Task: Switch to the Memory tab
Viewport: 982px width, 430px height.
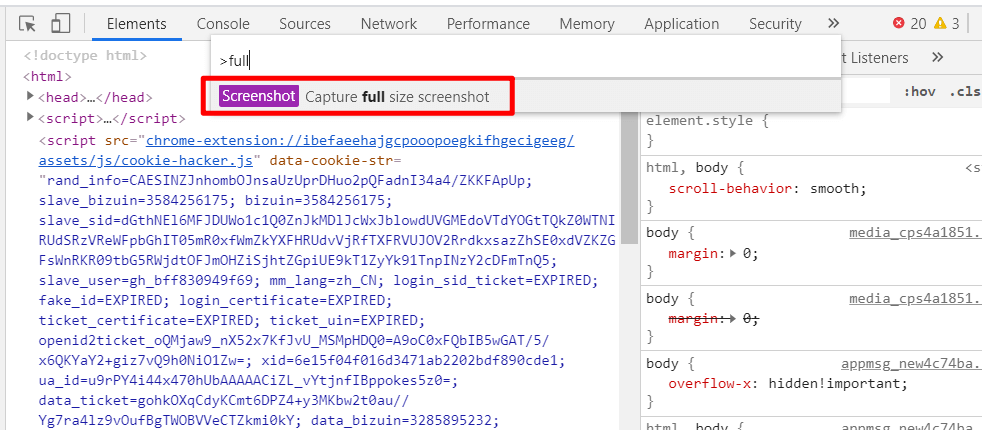Action: point(587,24)
